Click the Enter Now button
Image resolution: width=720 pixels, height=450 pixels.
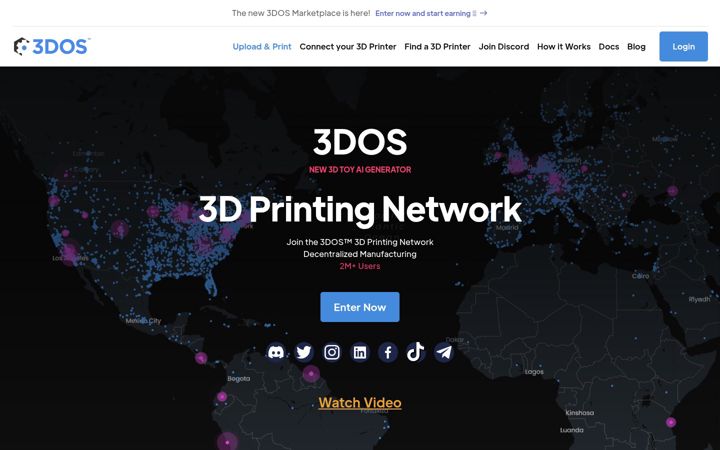(360, 307)
